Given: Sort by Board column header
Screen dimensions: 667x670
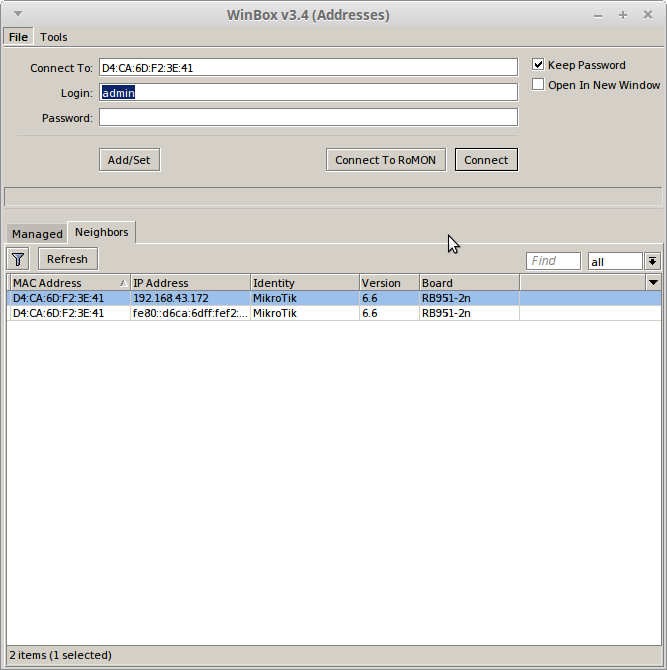Looking at the screenshot, I should pyautogui.click(x=469, y=283).
